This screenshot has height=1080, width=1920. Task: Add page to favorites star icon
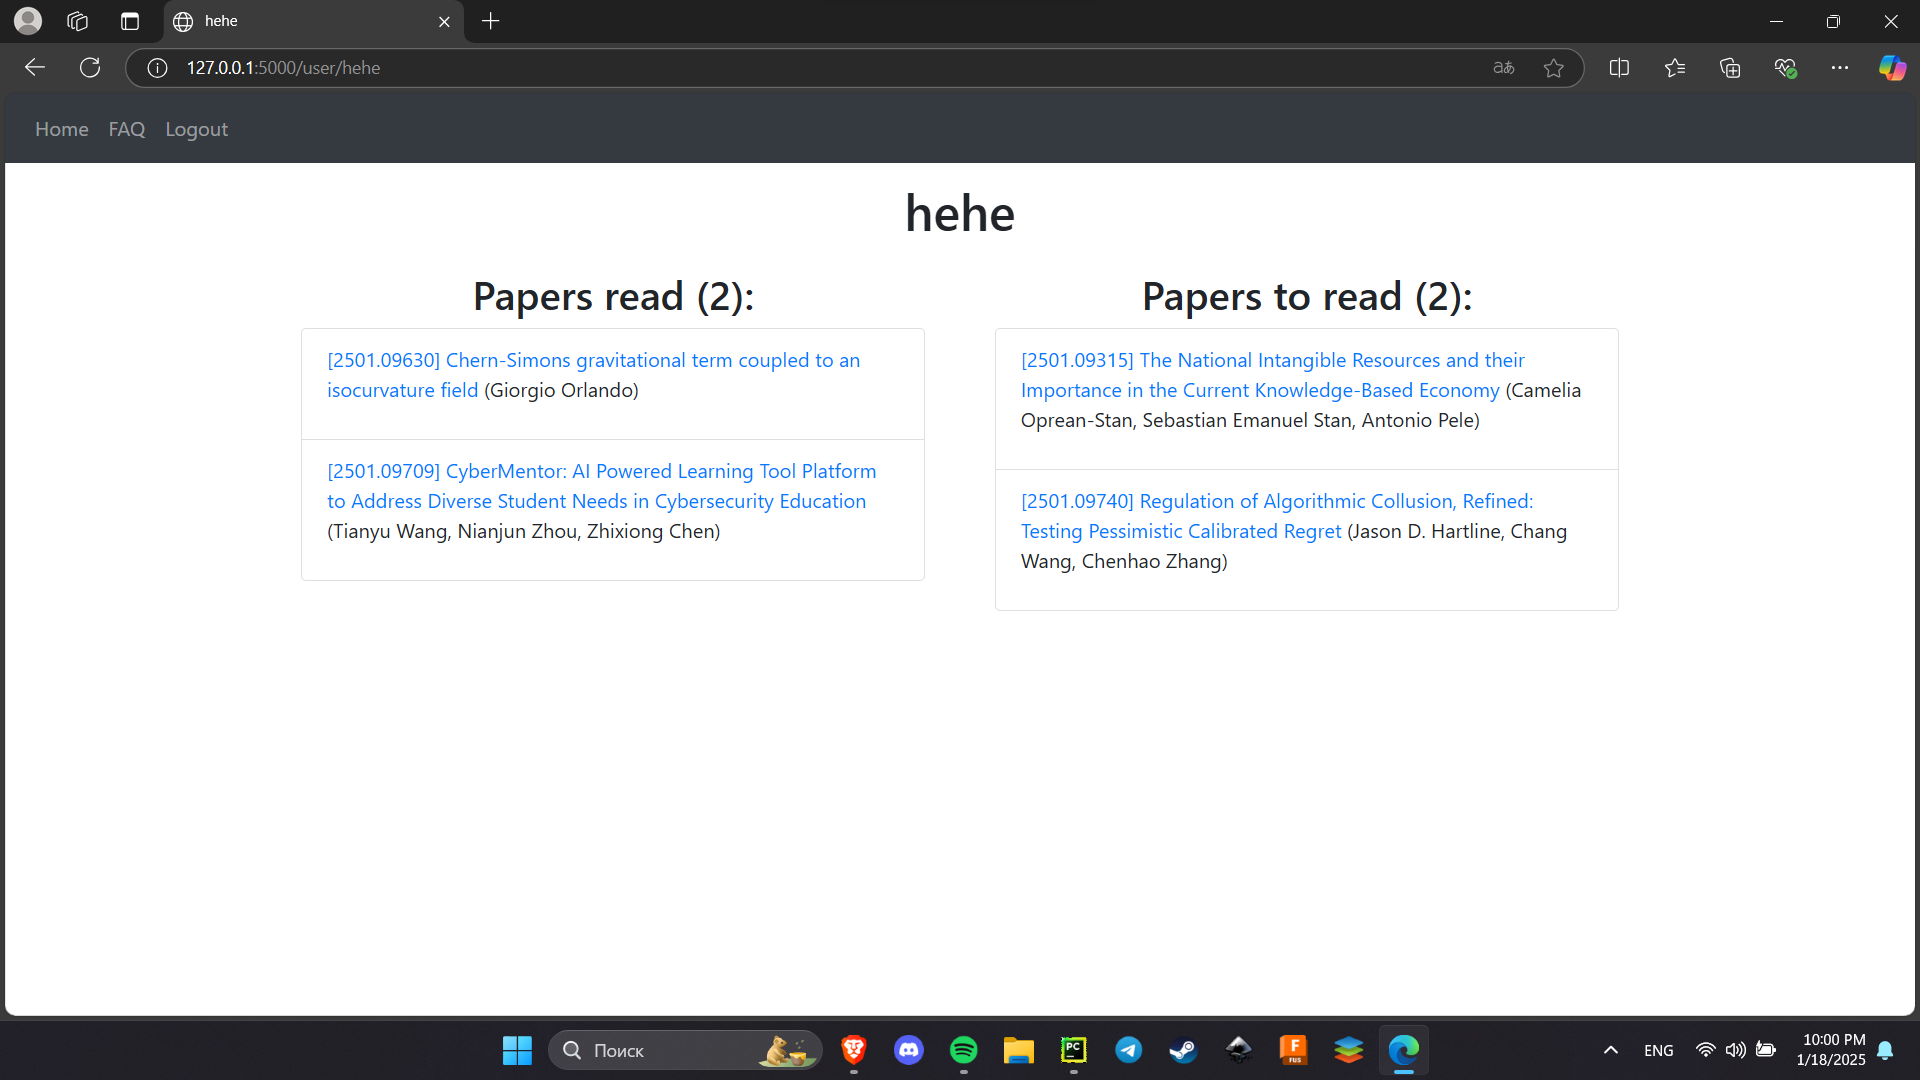click(1553, 68)
